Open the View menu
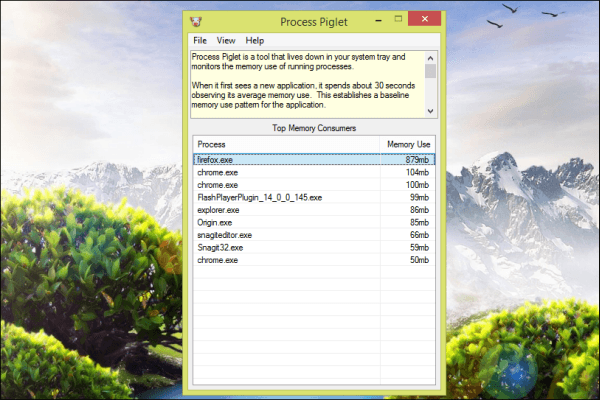 tap(226, 41)
